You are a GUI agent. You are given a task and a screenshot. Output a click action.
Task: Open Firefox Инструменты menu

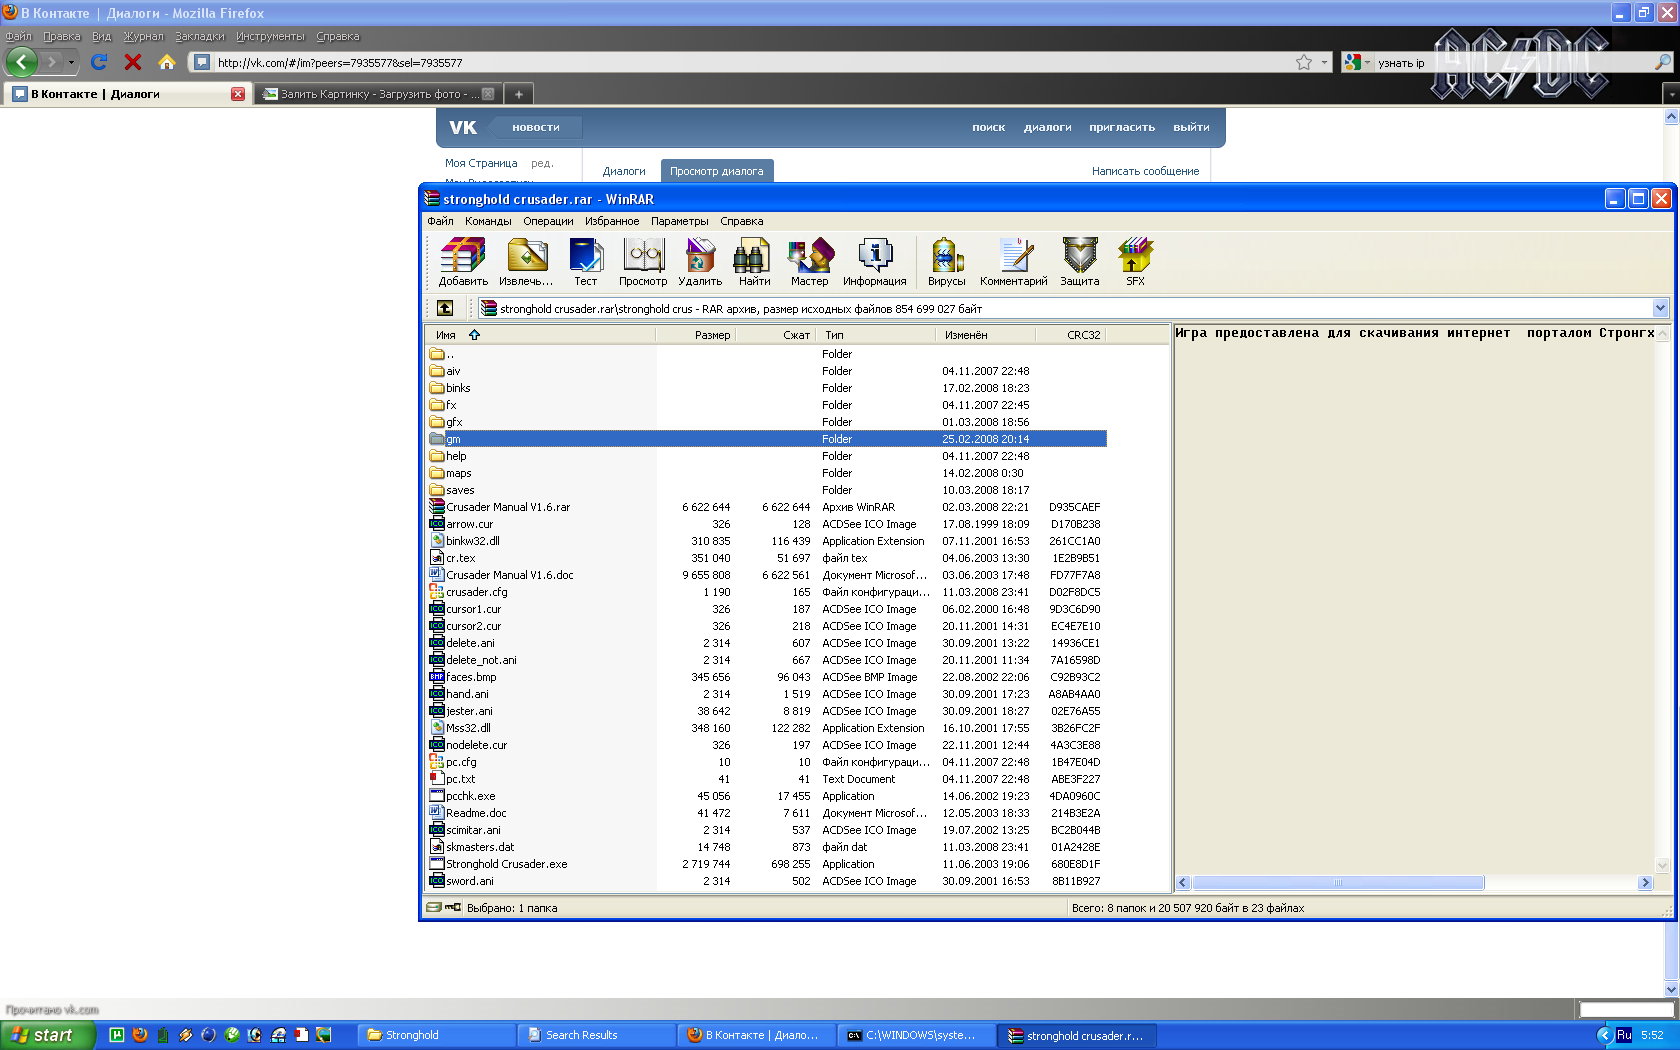(270, 36)
